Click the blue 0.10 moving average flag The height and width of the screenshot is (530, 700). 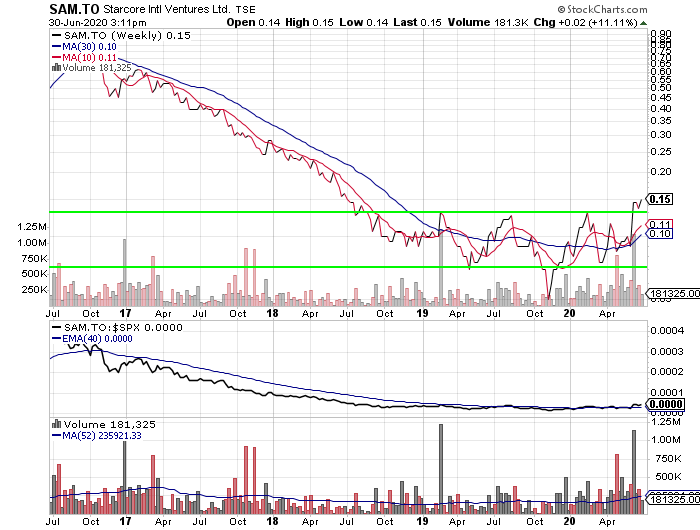660,234
